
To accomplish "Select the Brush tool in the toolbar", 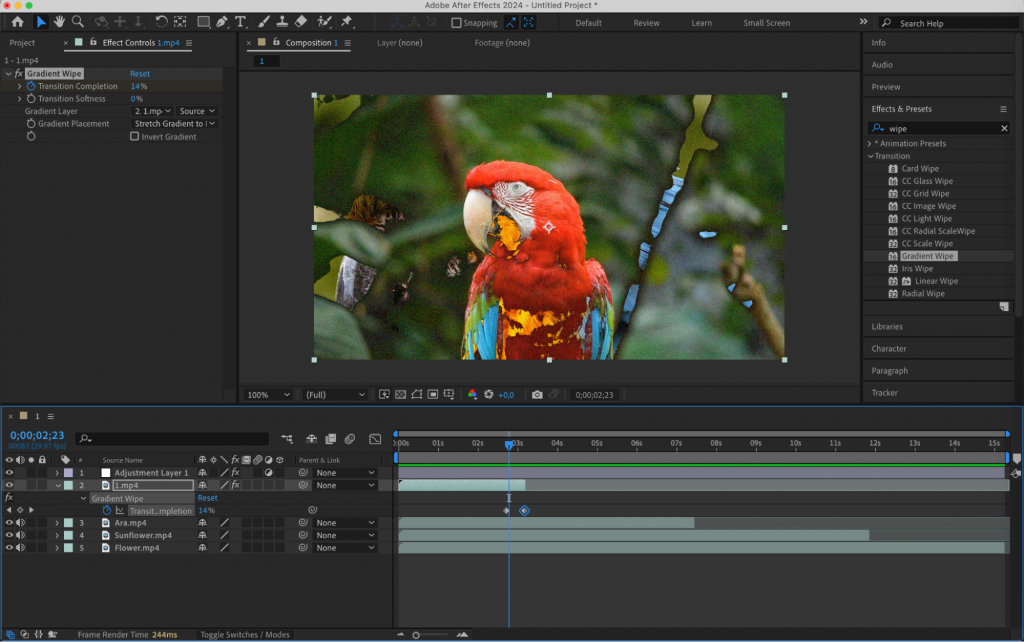I will (263, 21).
